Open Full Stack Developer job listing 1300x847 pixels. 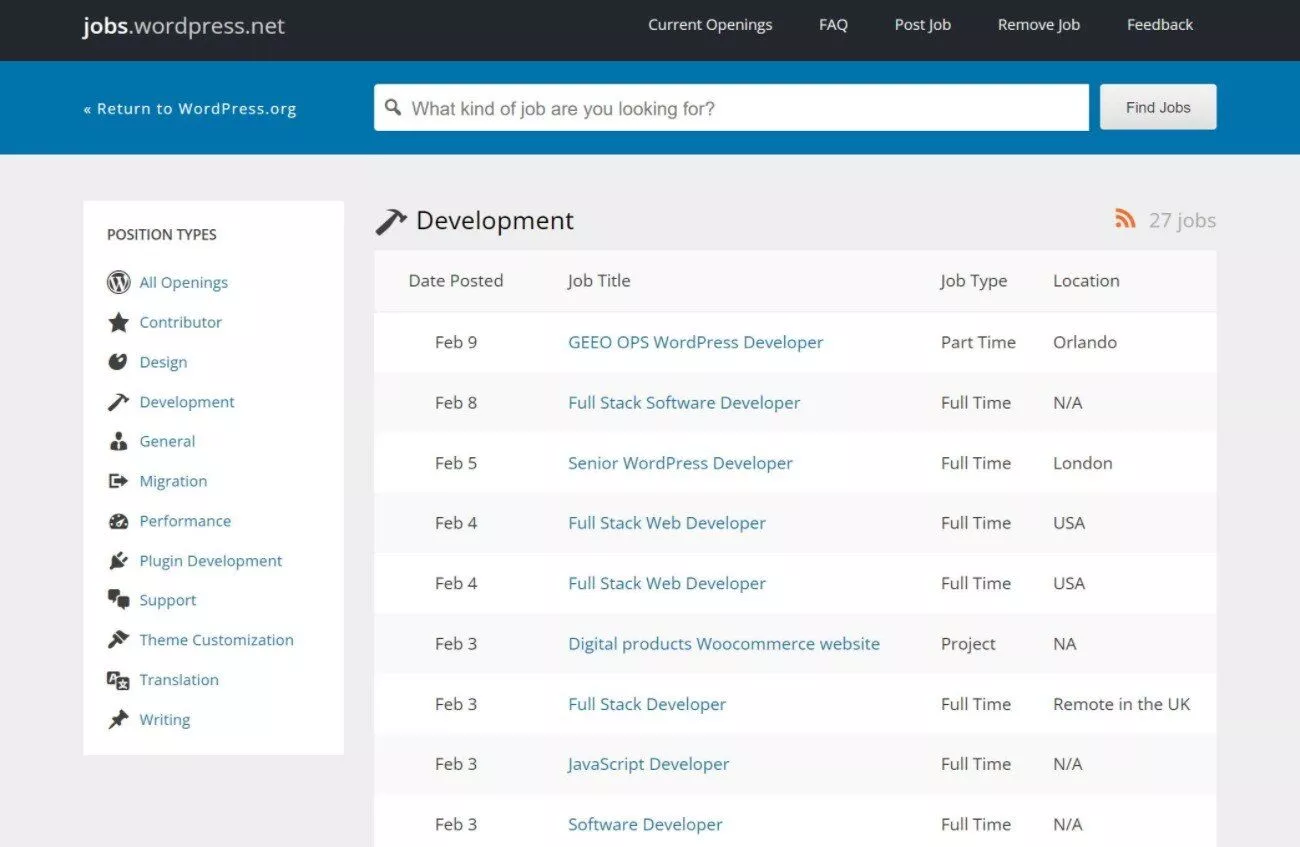tap(647, 704)
